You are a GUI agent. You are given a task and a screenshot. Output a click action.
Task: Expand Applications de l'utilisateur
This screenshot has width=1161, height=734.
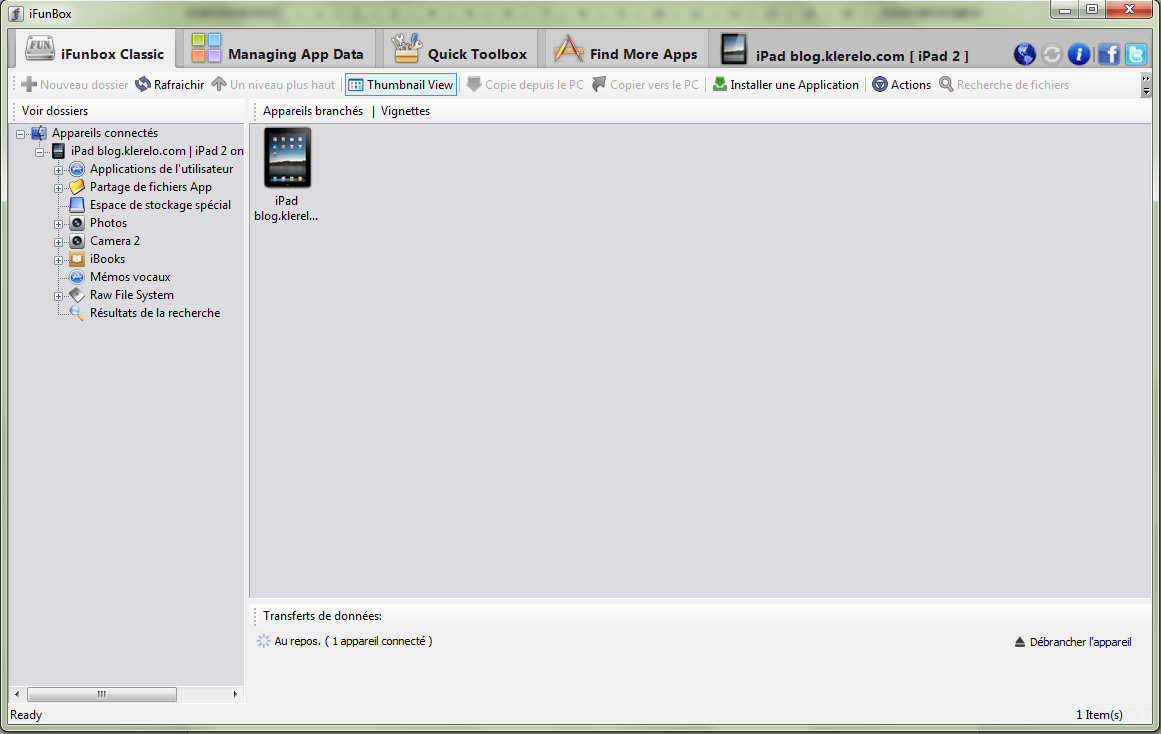(58, 170)
